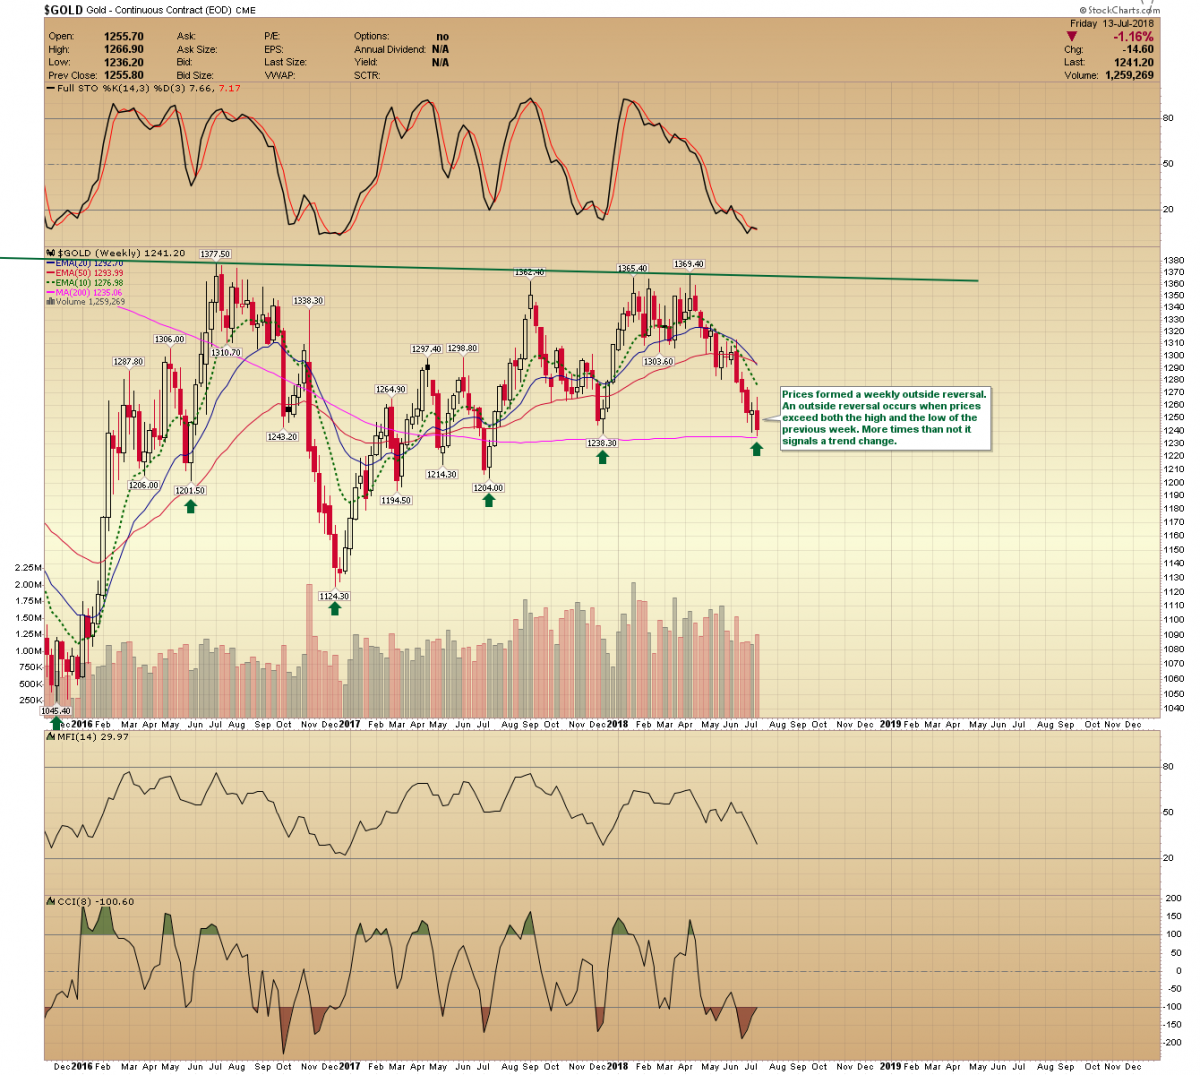Image resolution: width=1200 pixels, height=1075 pixels.
Task: Click the $GOLD (Weekly) chart title
Action: [x=120, y=253]
